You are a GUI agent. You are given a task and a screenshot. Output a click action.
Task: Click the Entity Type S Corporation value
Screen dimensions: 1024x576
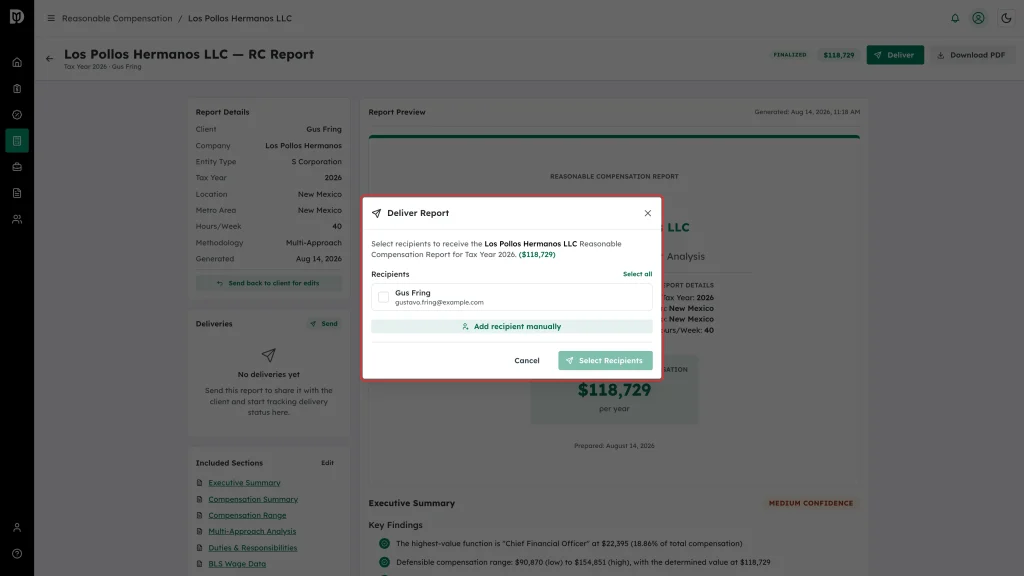(316, 162)
